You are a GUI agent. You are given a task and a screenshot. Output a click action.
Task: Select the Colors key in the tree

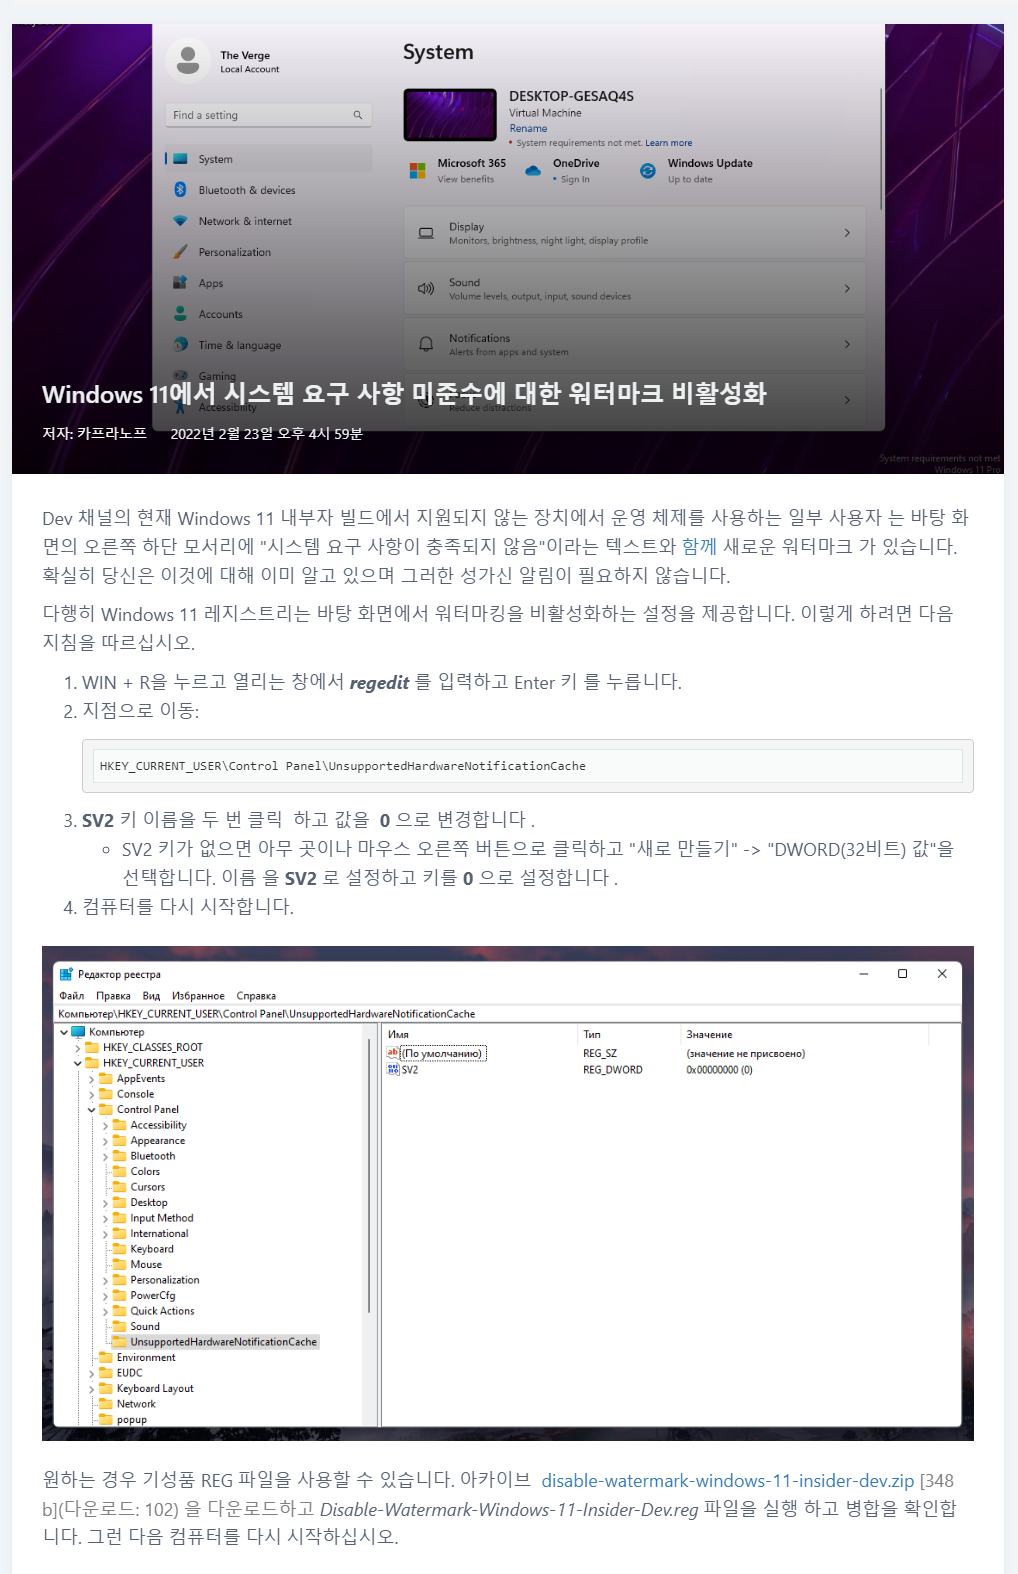(145, 1172)
